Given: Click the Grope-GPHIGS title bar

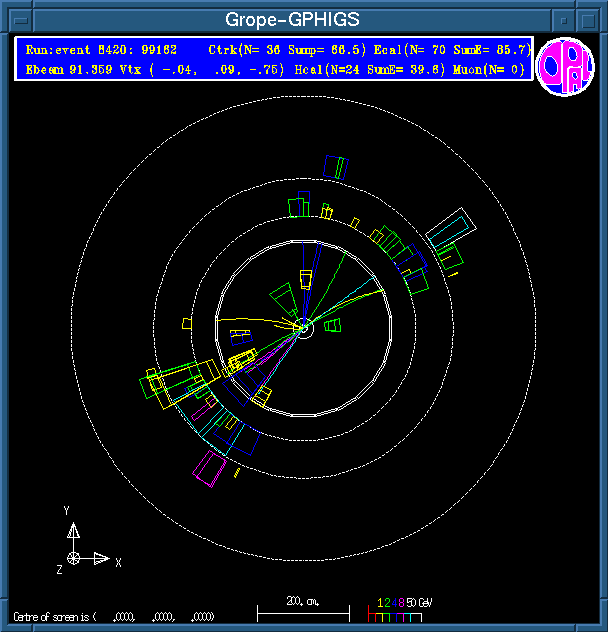Looking at the screenshot, I should coord(290,19).
